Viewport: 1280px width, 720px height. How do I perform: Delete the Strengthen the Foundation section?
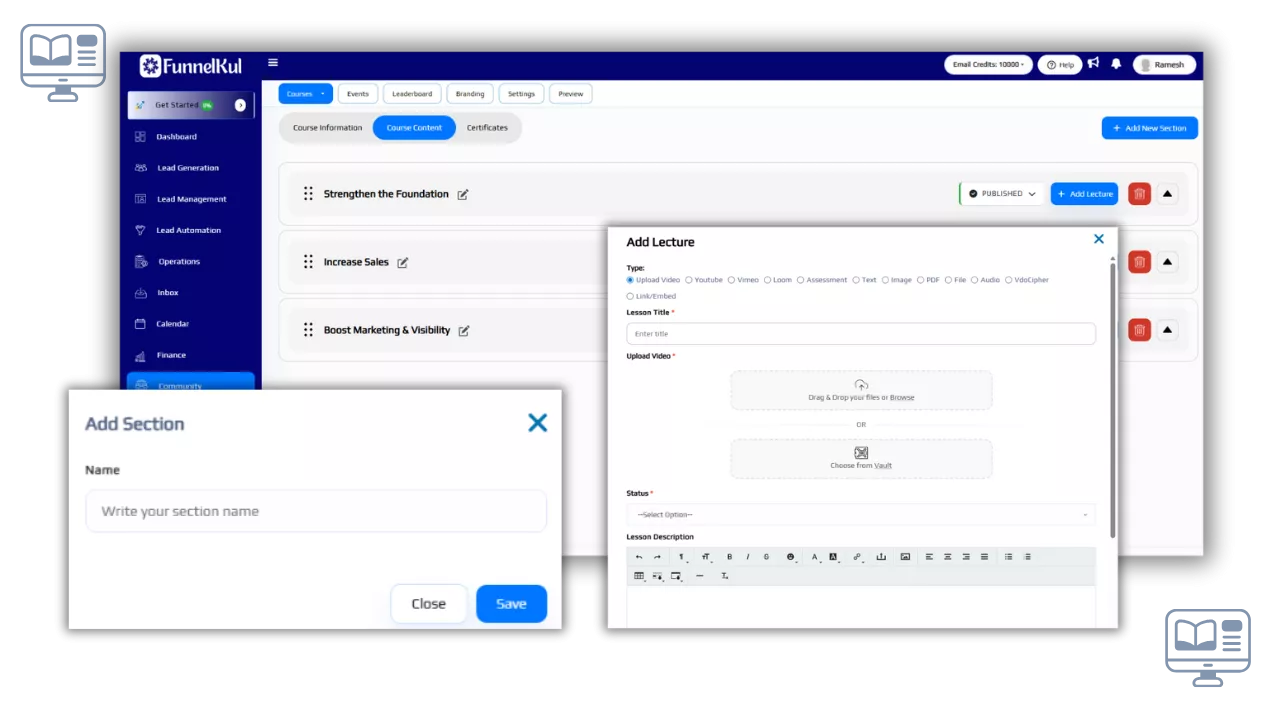coord(1139,194)
